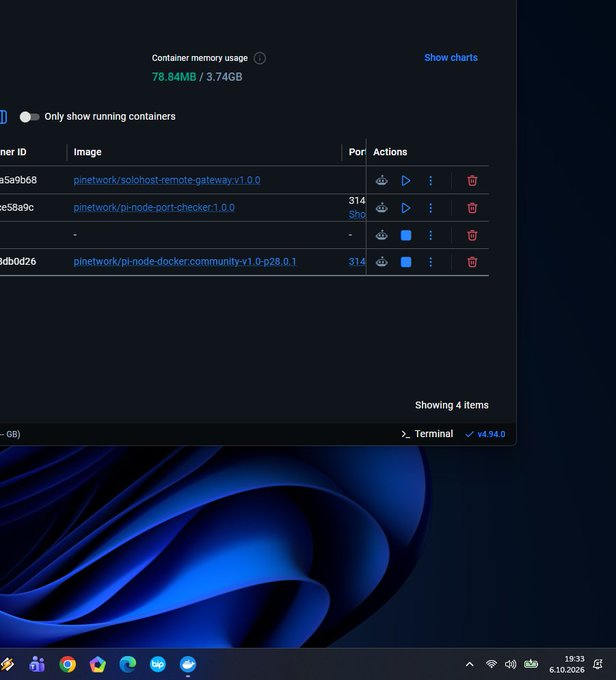Open the Terminal panel
This screenshot has height=680, width=616.
[427, 434]
